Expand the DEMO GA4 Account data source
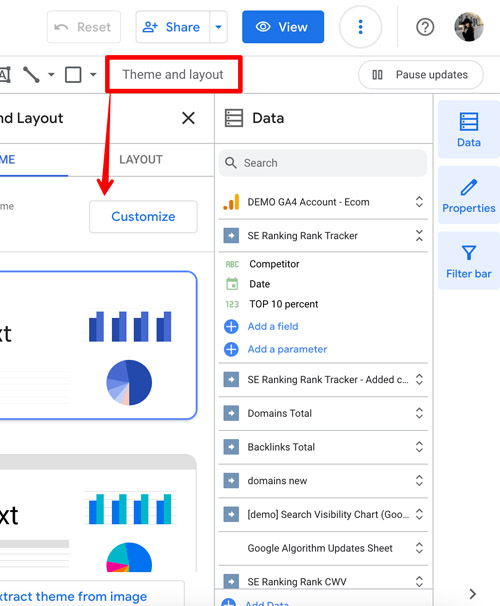 (419, 202)
